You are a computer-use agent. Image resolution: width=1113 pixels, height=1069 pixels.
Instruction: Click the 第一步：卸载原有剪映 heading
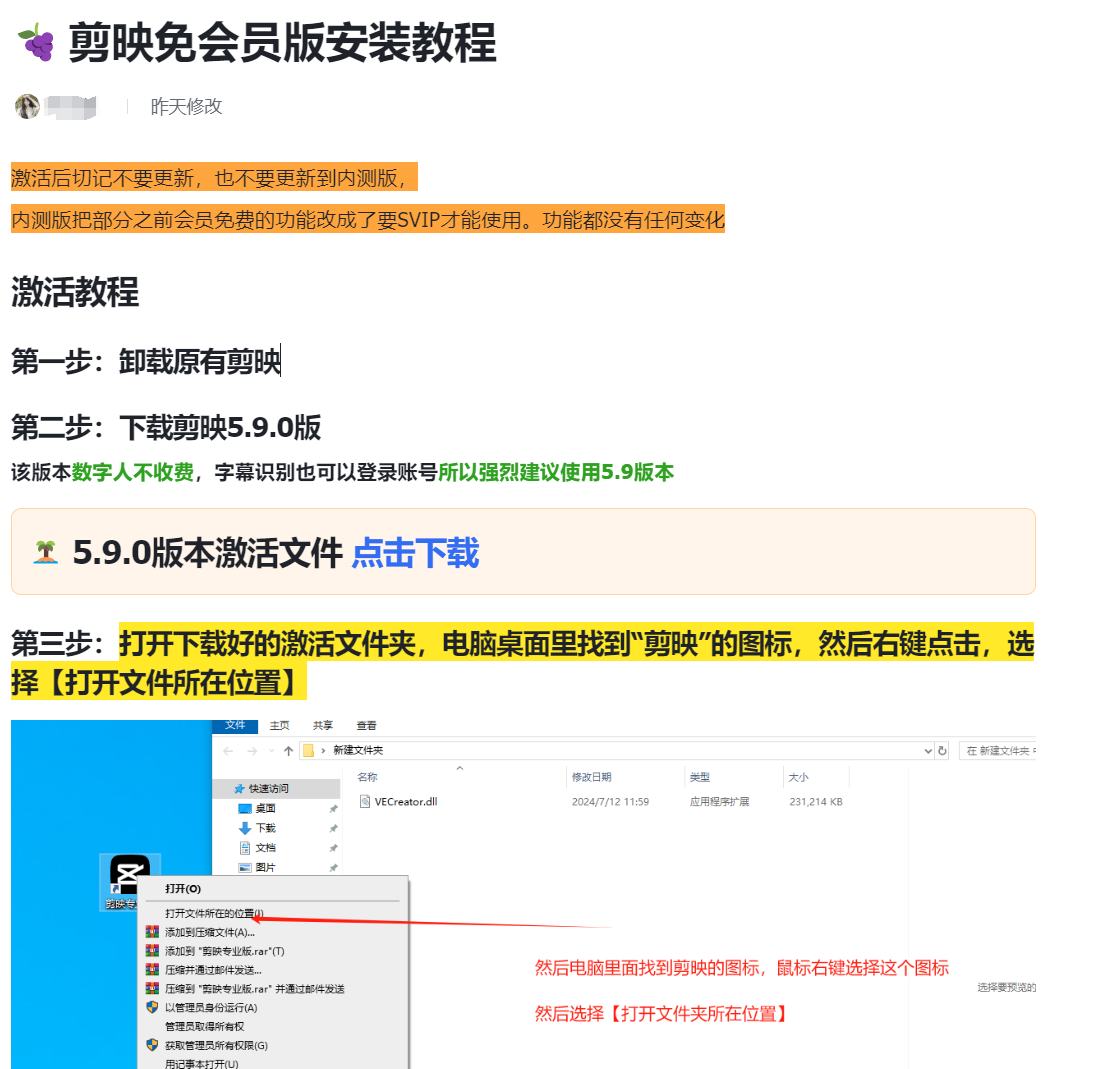click(146, 361)
